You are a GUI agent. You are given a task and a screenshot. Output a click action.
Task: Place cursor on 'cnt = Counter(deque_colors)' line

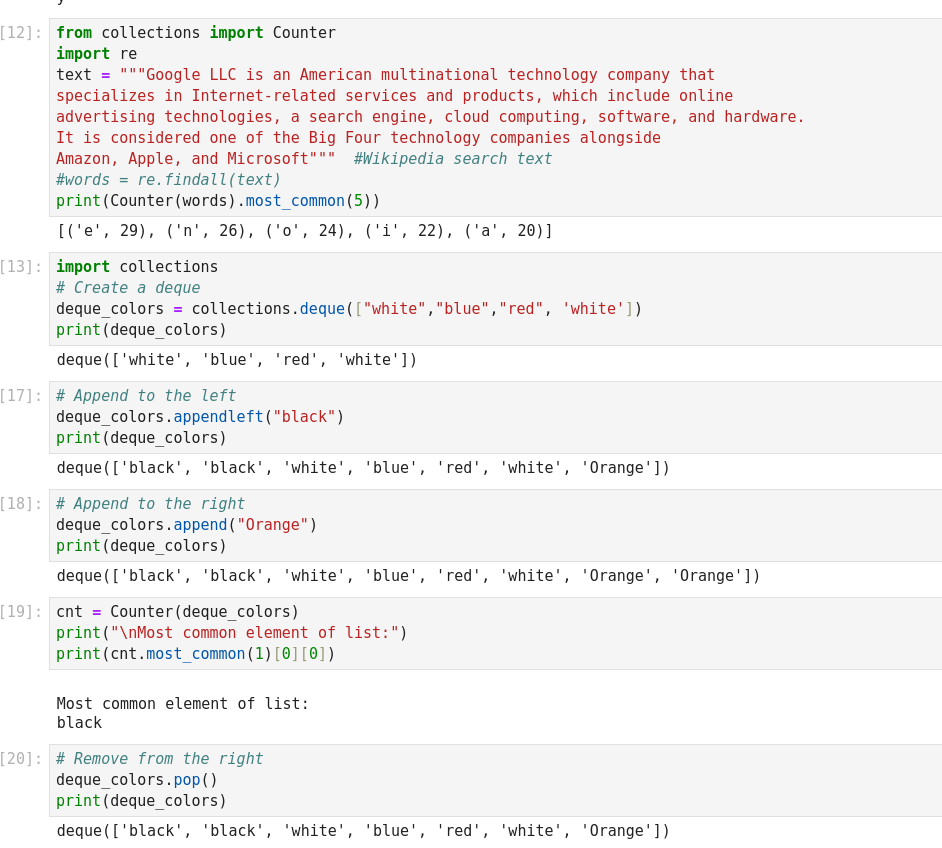point(177,612)
